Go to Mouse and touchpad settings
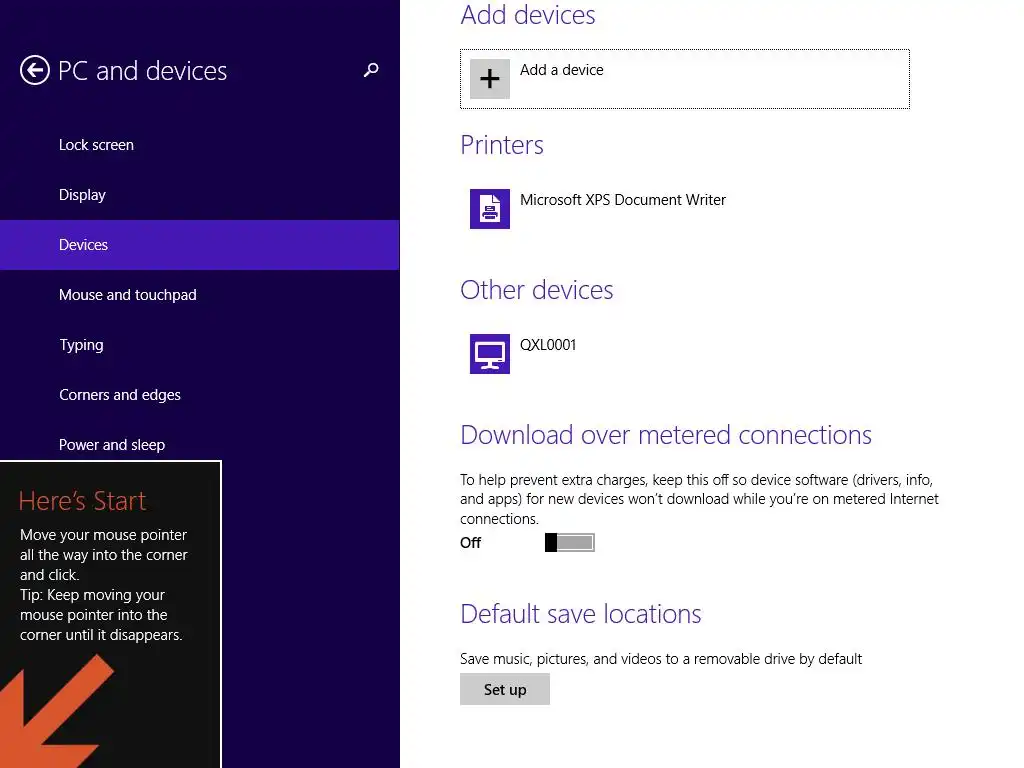 tap(127, 295)
